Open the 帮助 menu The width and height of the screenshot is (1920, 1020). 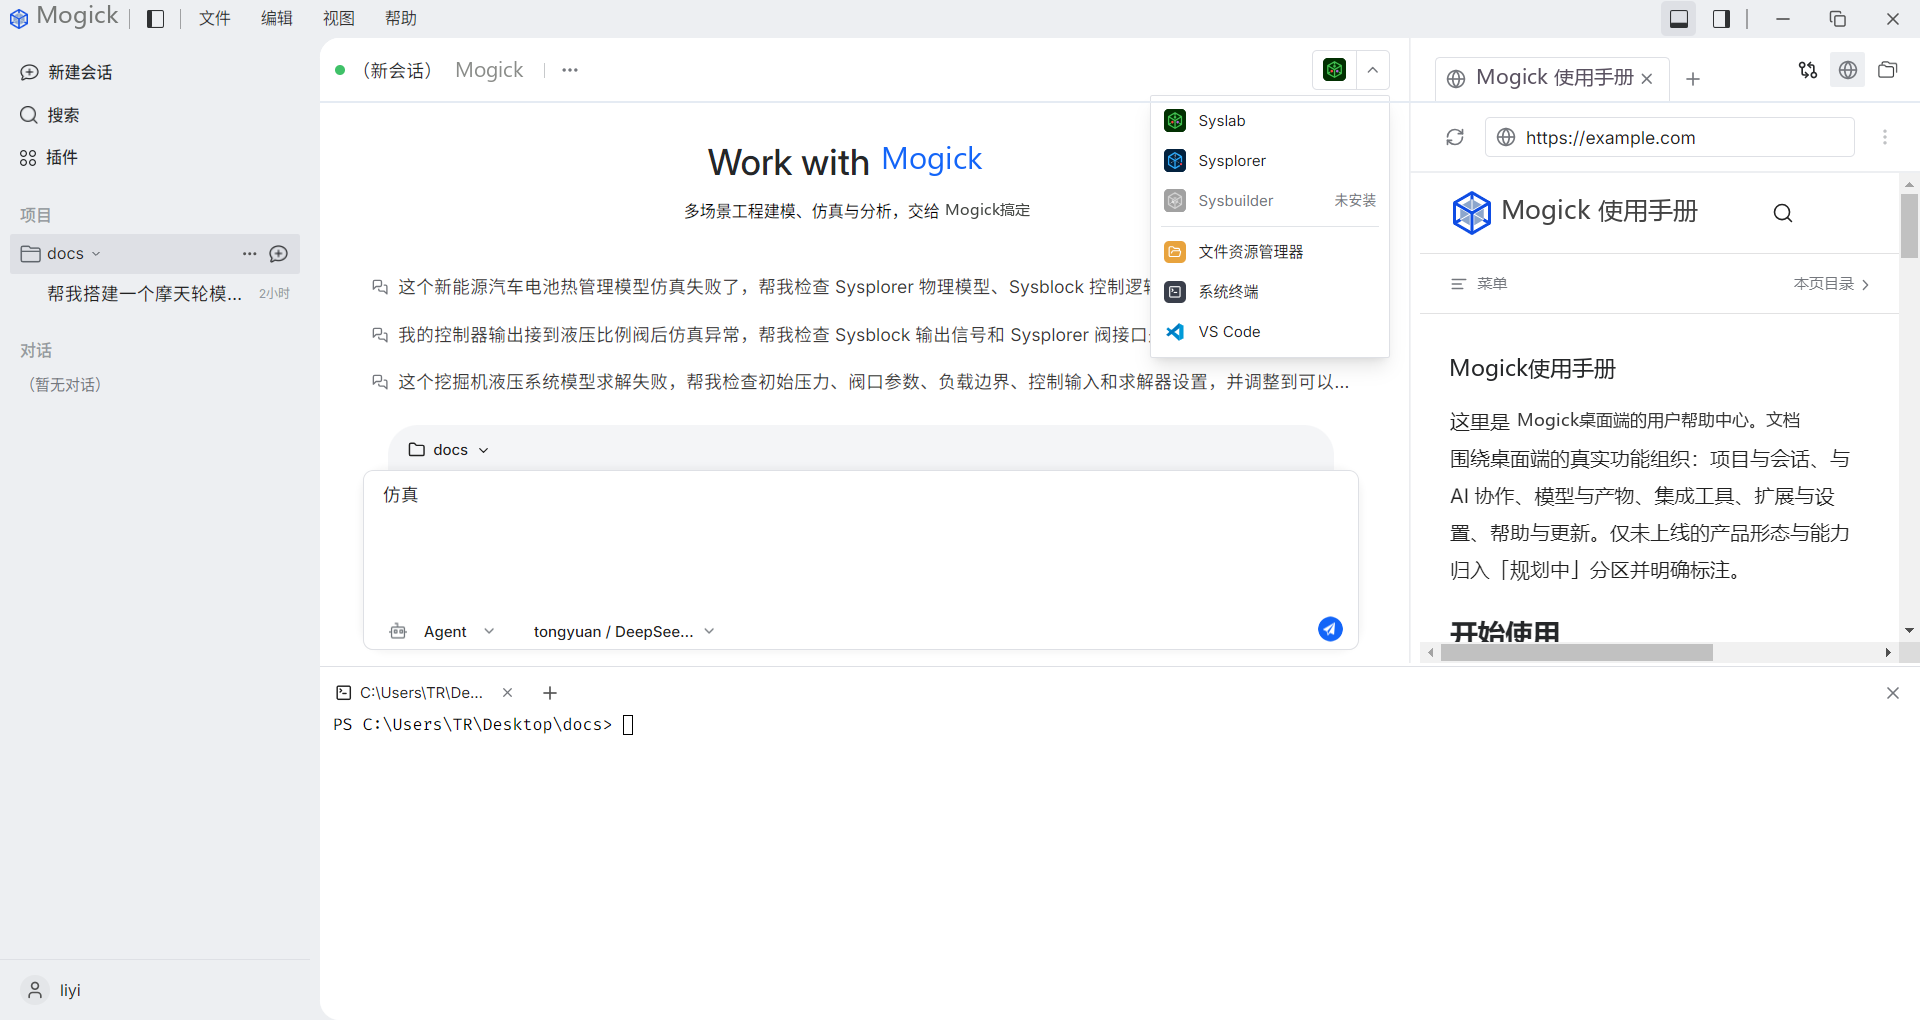[x=400, y=19]
